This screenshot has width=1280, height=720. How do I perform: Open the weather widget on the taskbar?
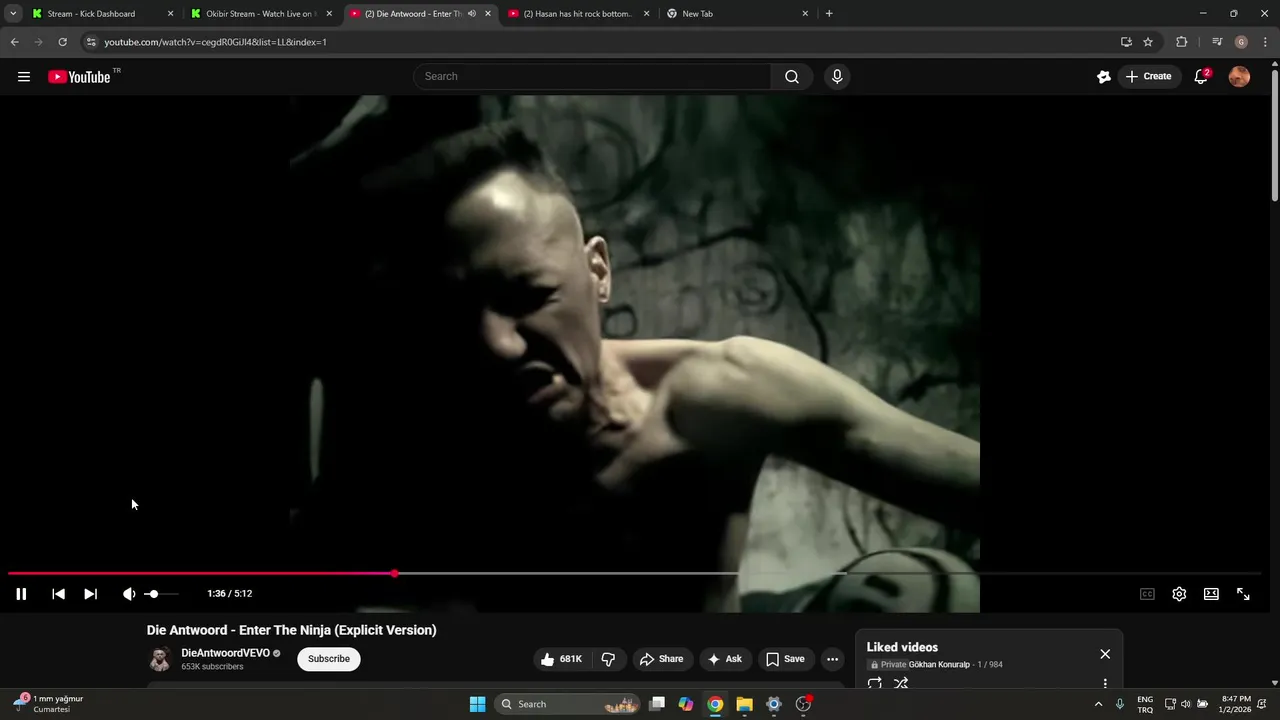[x=48, y=704]
